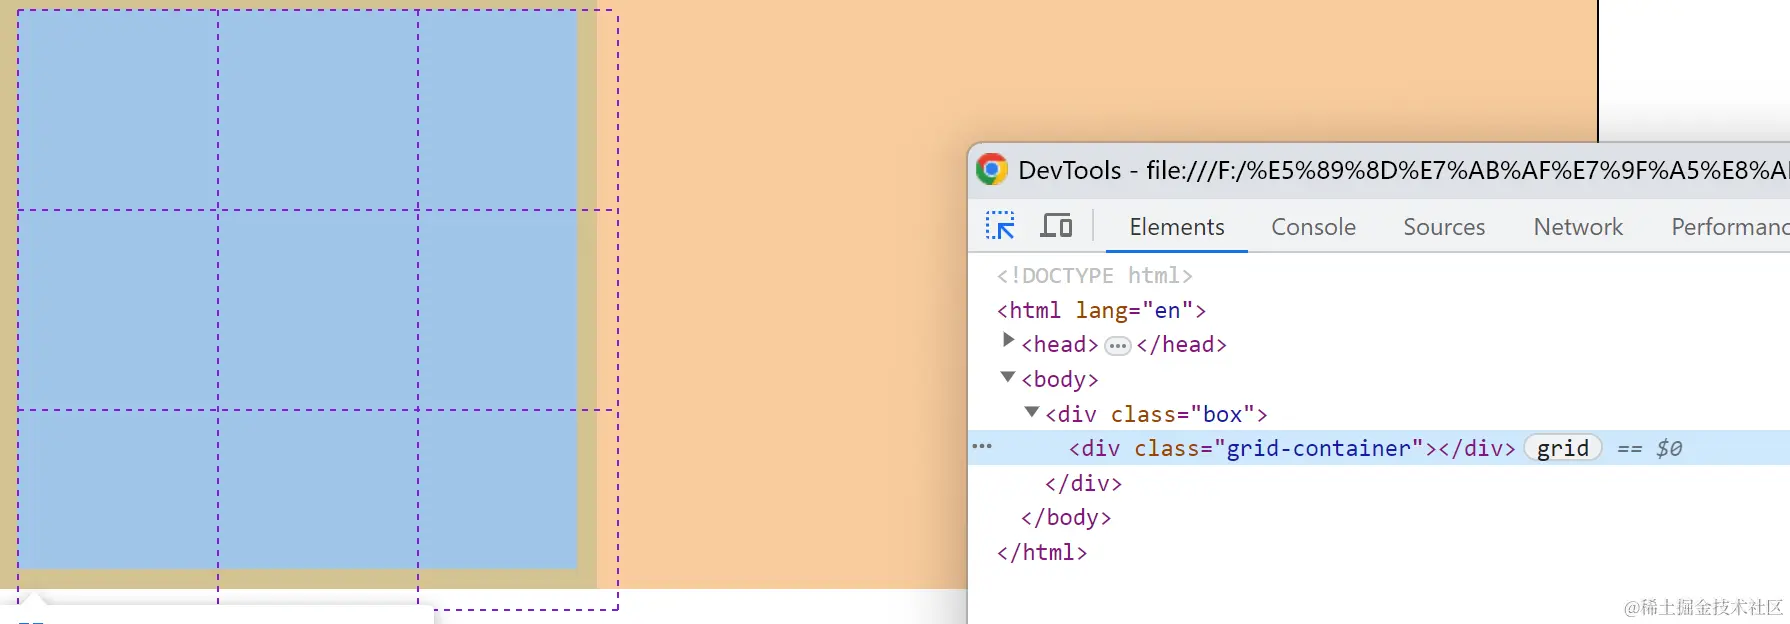Select the closing </html> tag line

point(1042,552)
